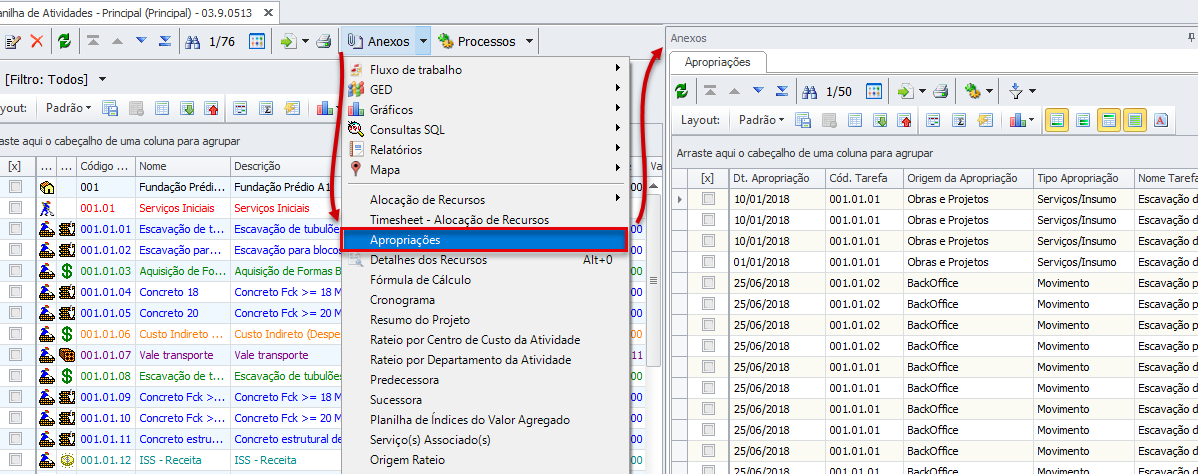The image size is (1198, 474).
Task: Expand the Consultas SQL submenu
Action: [x=487, y=130]
